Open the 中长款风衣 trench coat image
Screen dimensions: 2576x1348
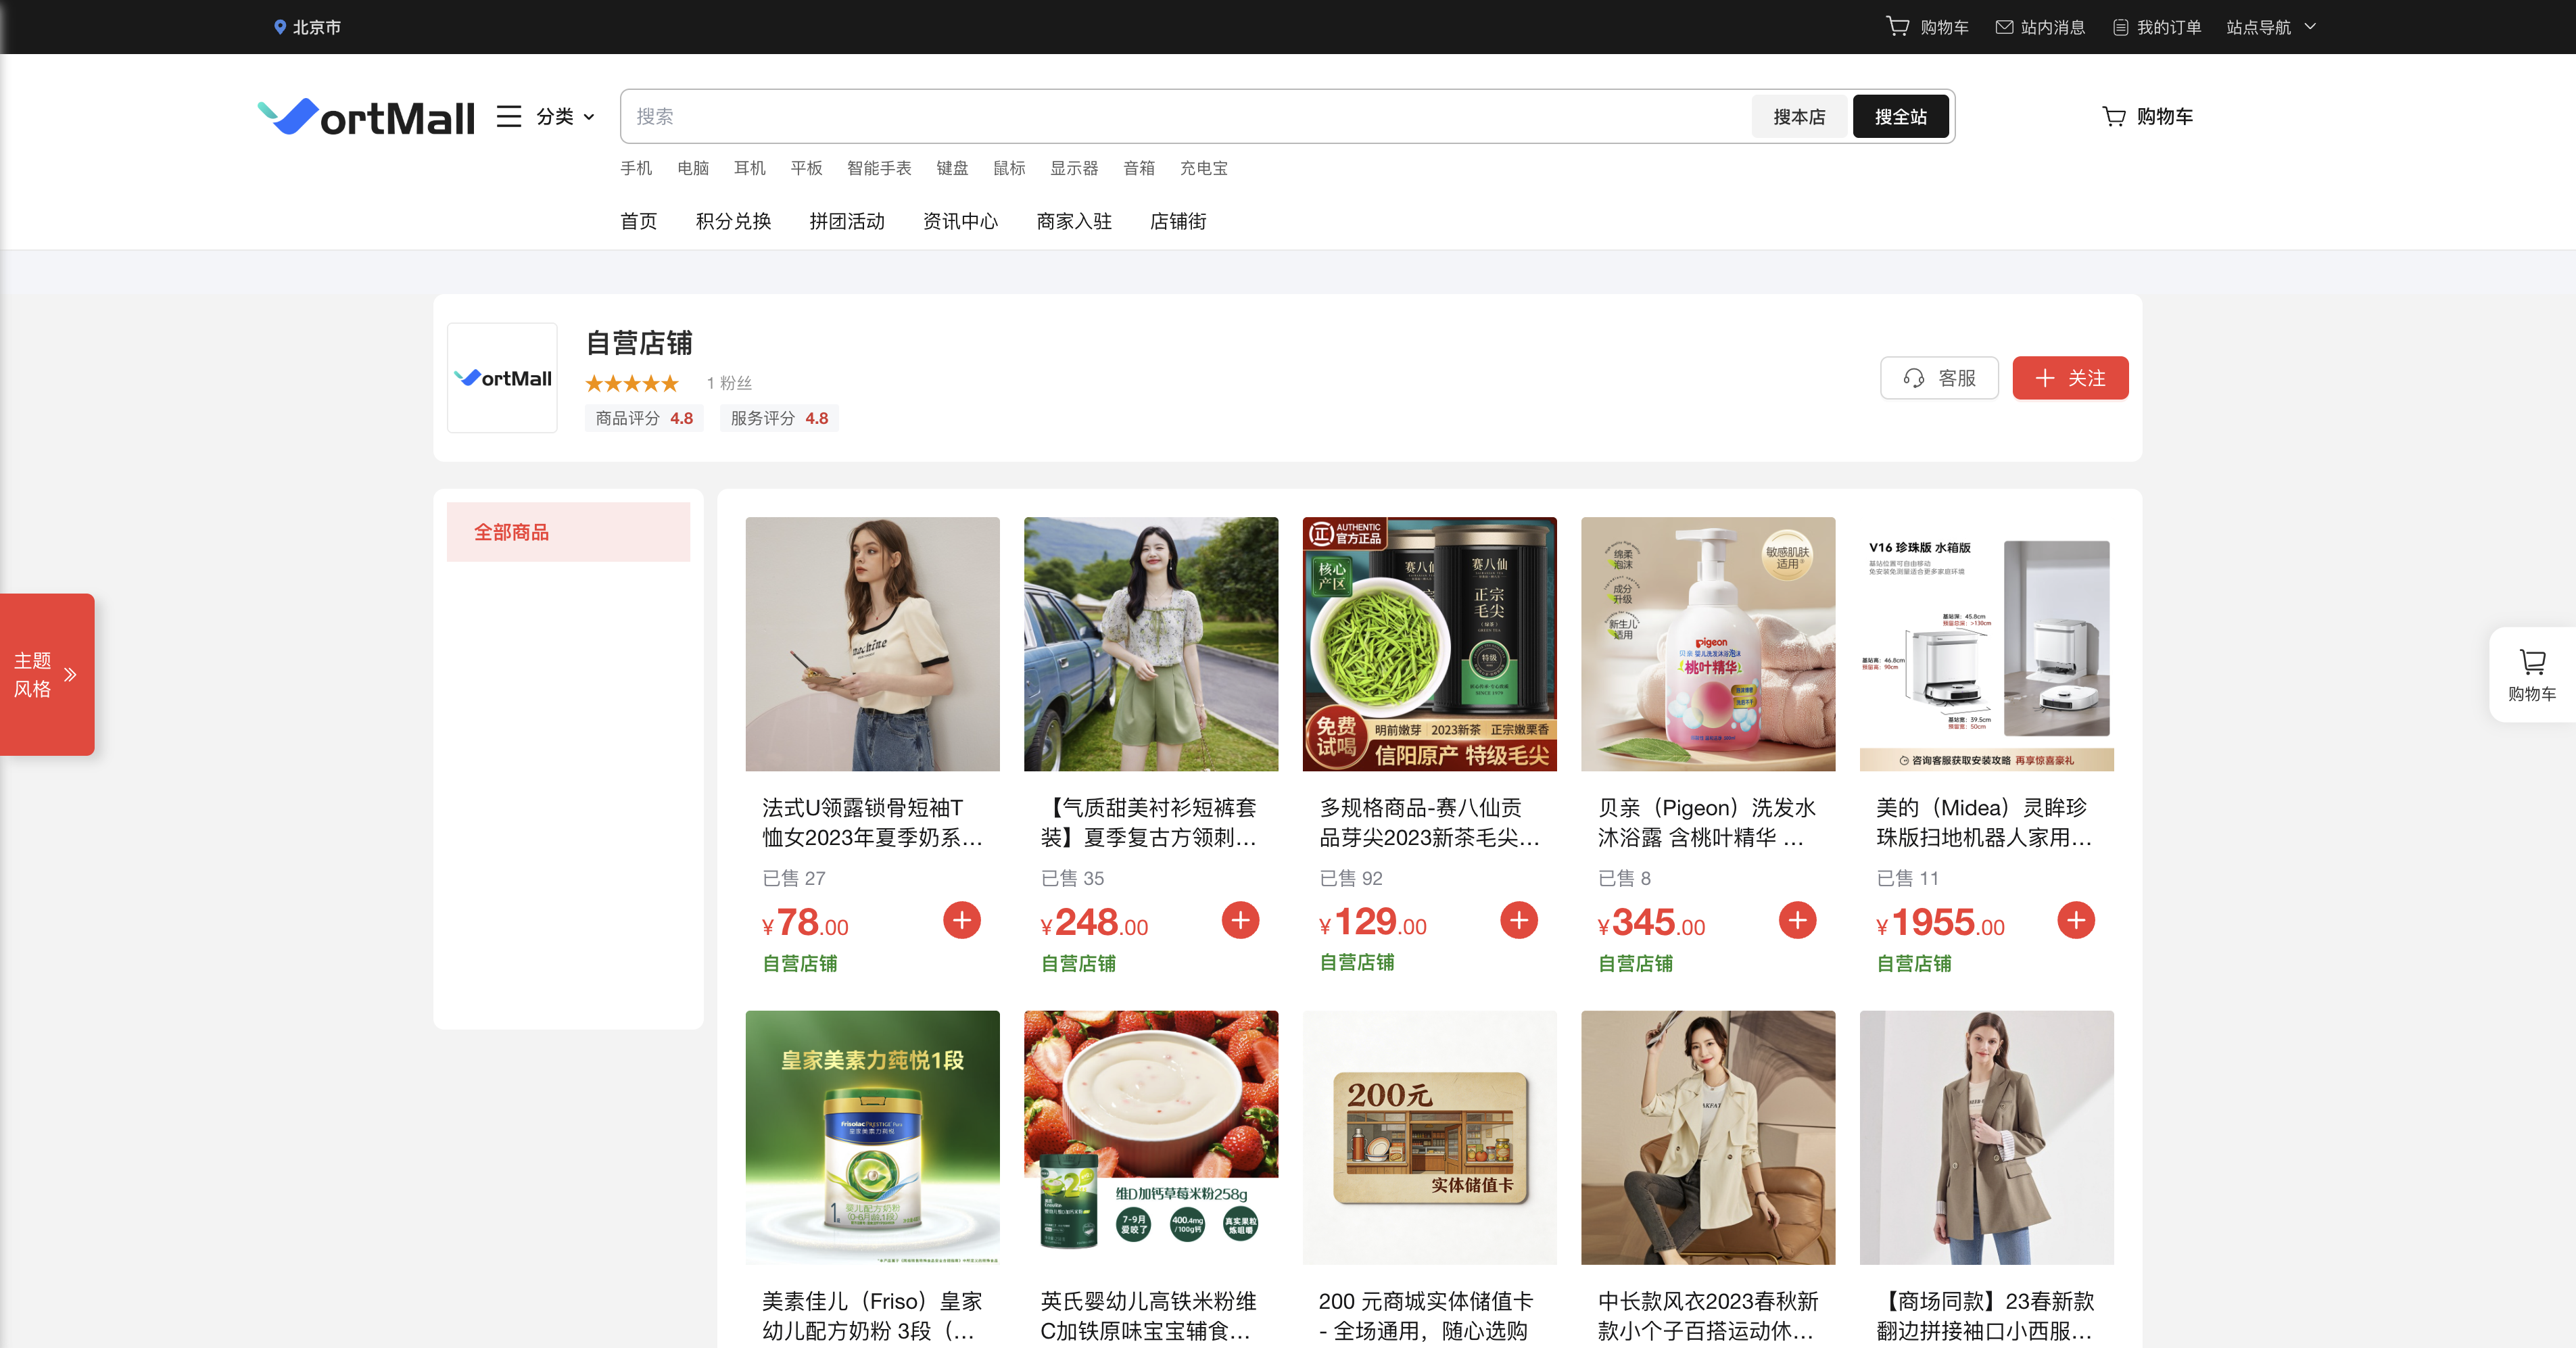click(1708, 1137)
